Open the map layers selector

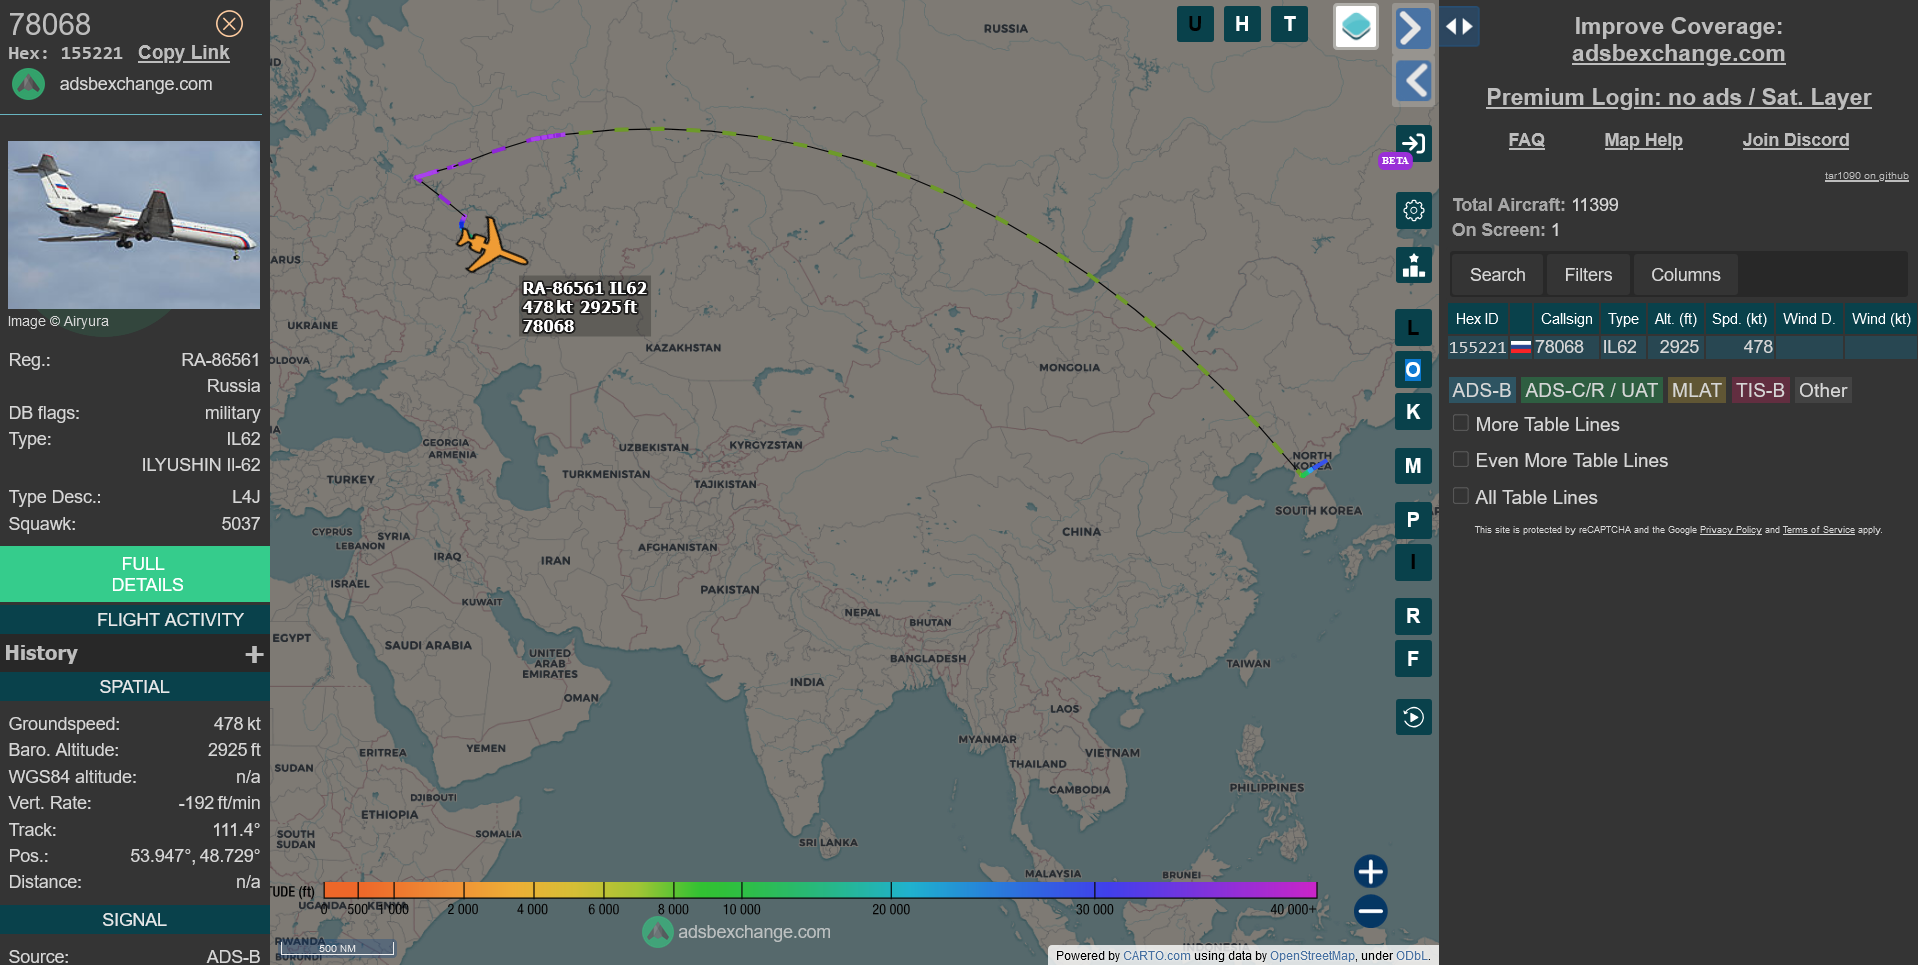(x=1356, y=27)
